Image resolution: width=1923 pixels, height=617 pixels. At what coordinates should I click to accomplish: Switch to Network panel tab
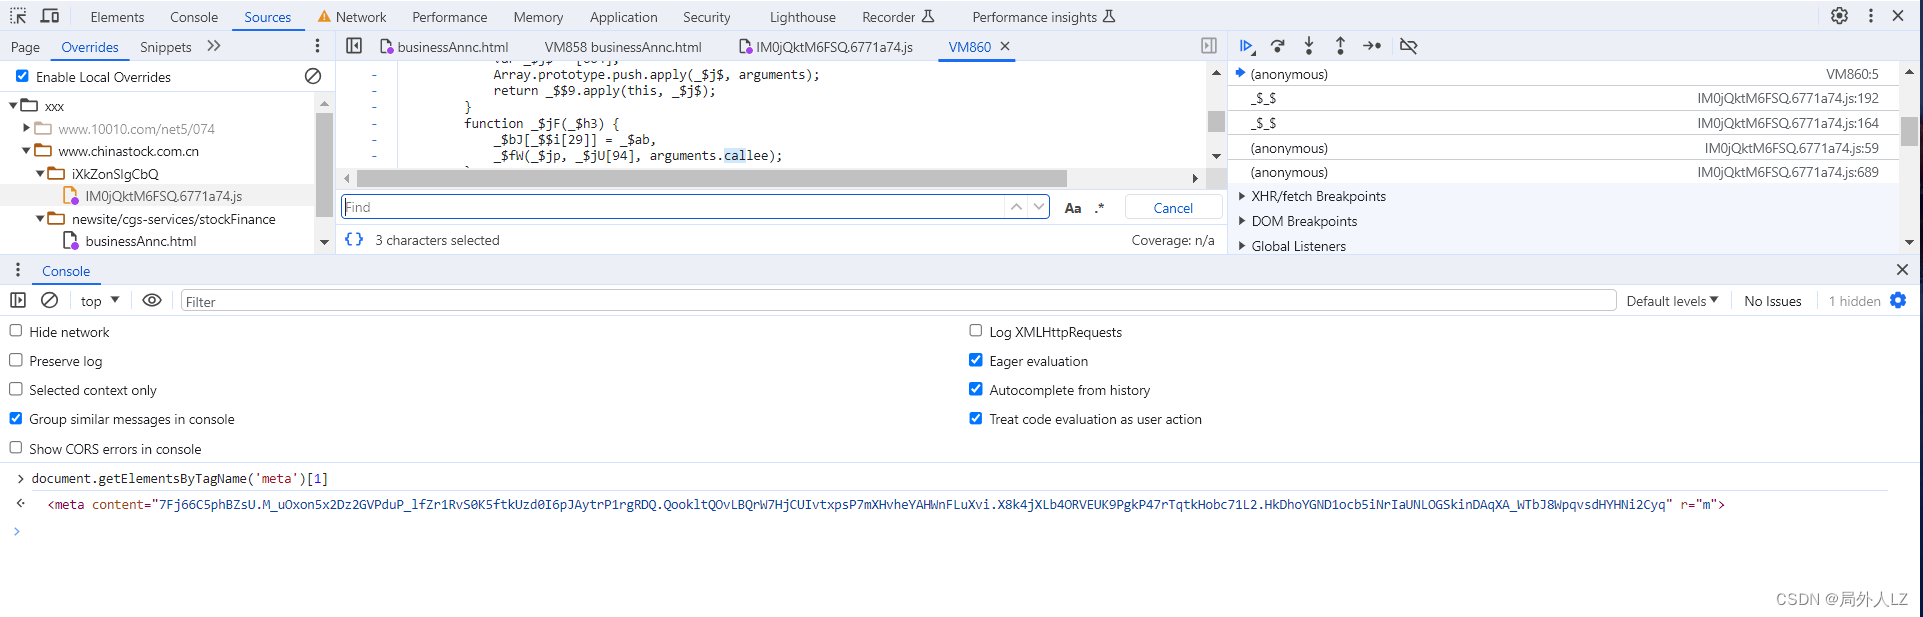(352, 17)
